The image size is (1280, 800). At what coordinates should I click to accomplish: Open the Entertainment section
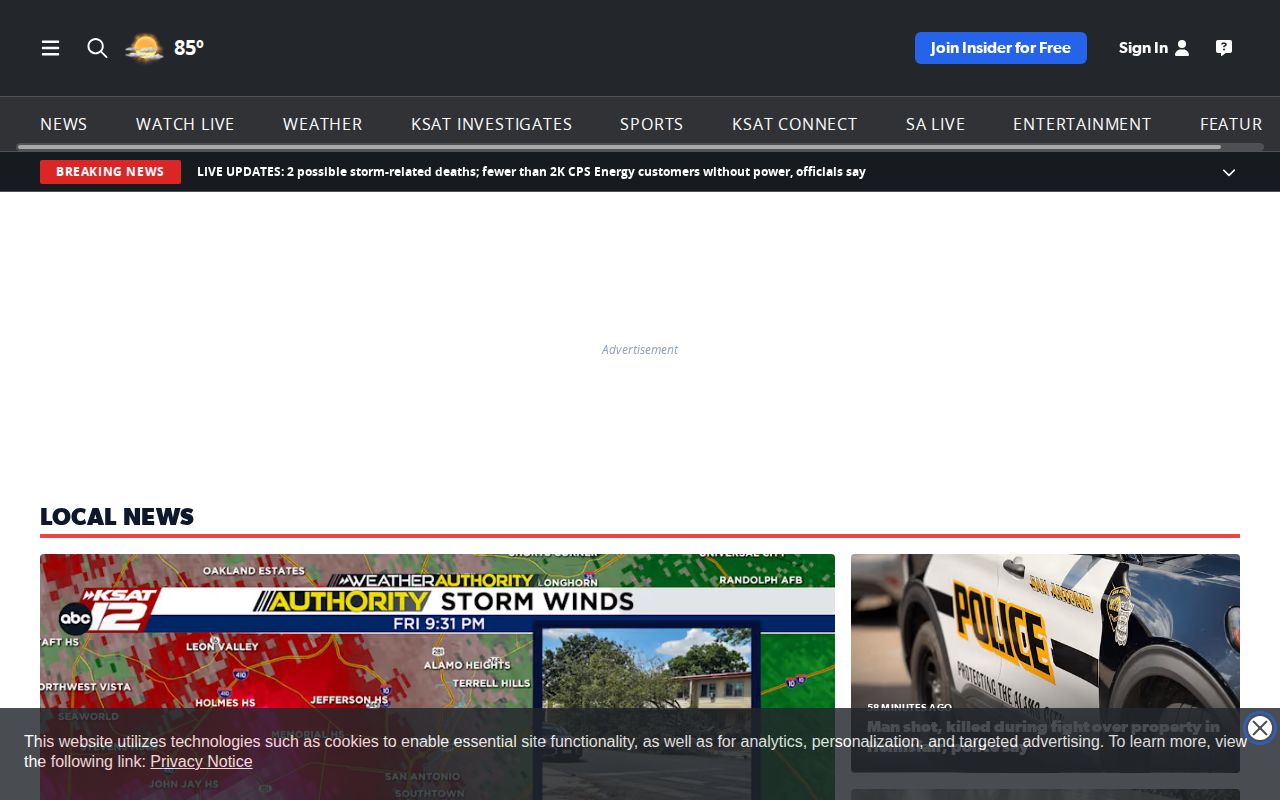coord(1082,124)
